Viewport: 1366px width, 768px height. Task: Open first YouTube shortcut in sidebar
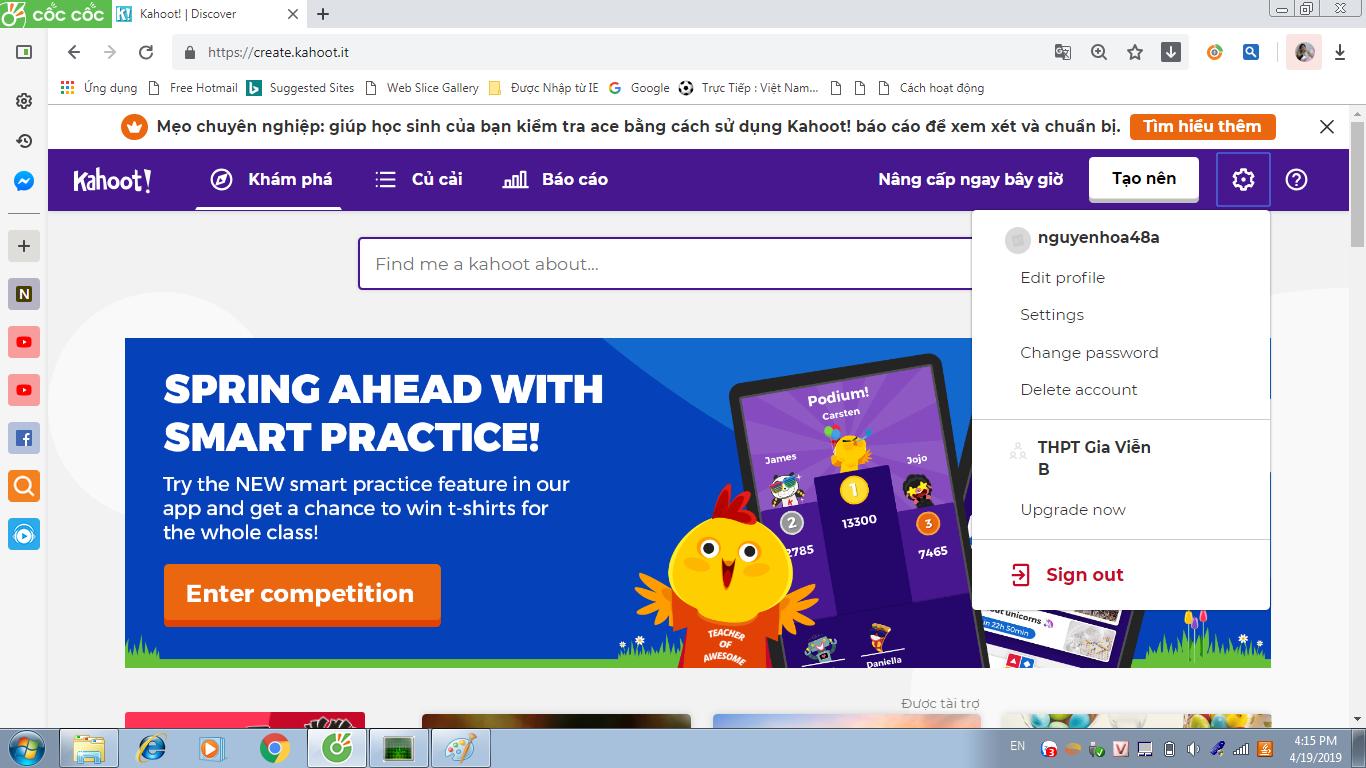tap(24, 342)
